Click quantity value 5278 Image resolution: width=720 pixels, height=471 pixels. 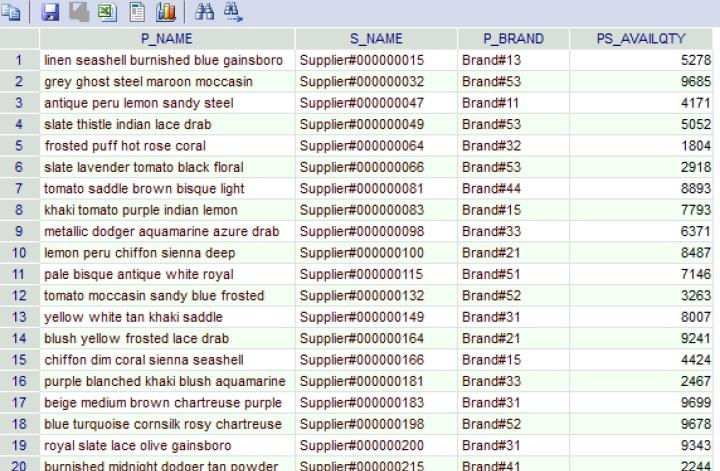[x=641, y=60]
